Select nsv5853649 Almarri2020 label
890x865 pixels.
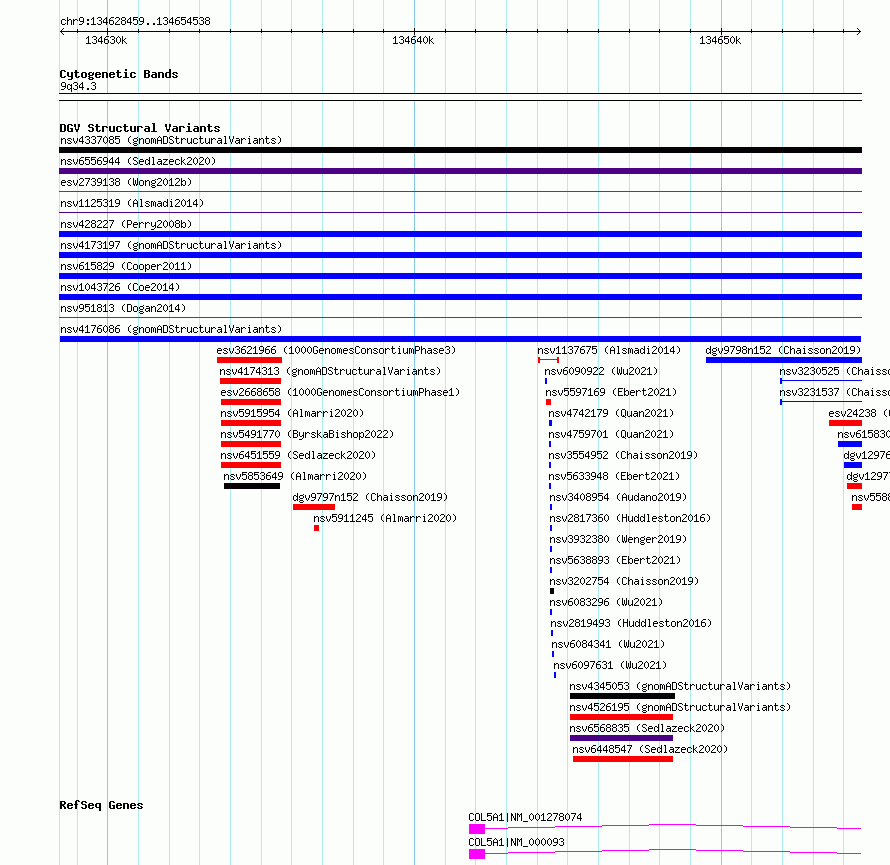295,476
